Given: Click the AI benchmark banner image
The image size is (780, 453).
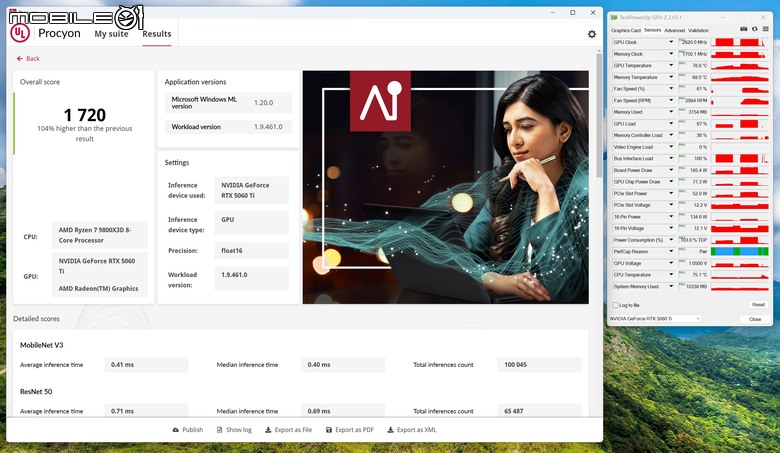Looking at the screenshot, I should [446, 187].
